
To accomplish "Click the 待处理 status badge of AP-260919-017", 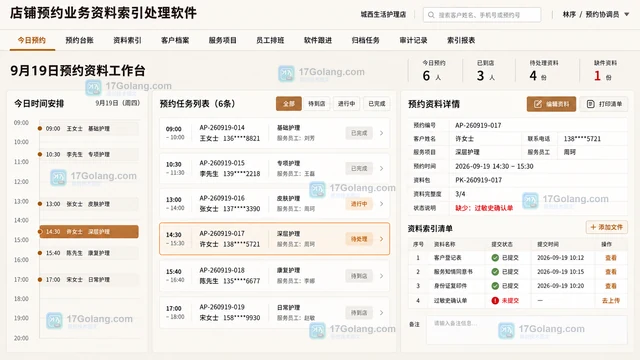I will pyautogui.click(x=359, y=239).
